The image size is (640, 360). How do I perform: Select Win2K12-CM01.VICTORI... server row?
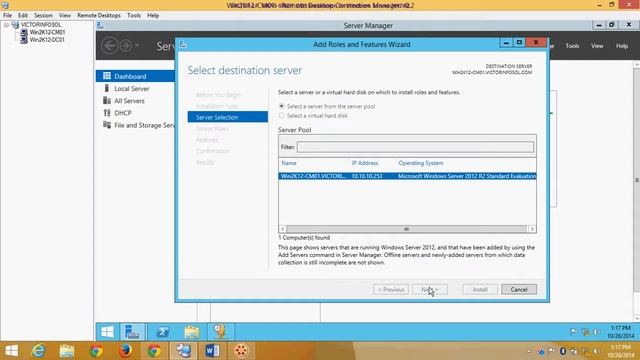pyautogui.click(x=407, y=176)
